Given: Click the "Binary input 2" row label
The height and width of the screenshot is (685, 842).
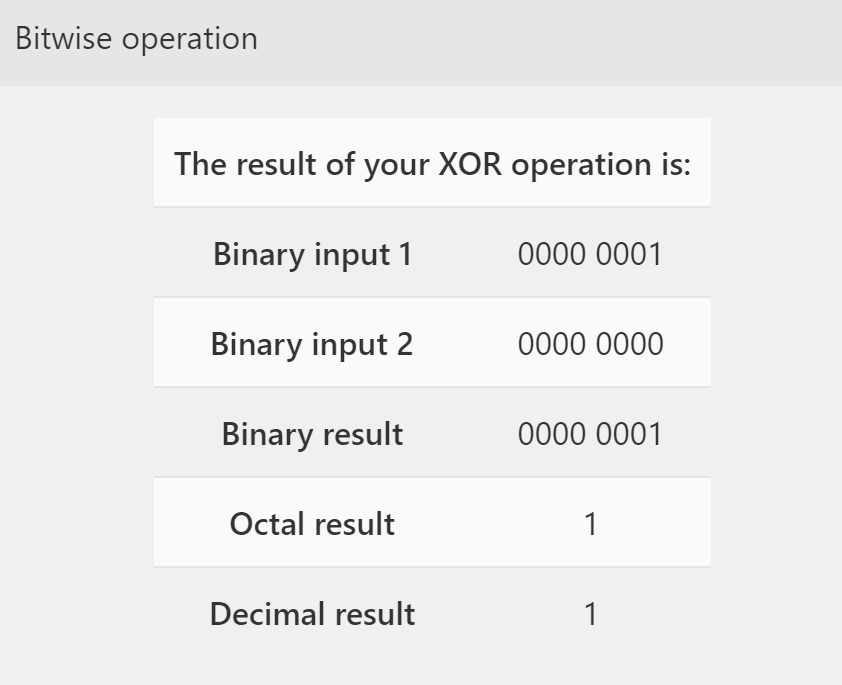Looking at the screenshot, I should point(312,344).
